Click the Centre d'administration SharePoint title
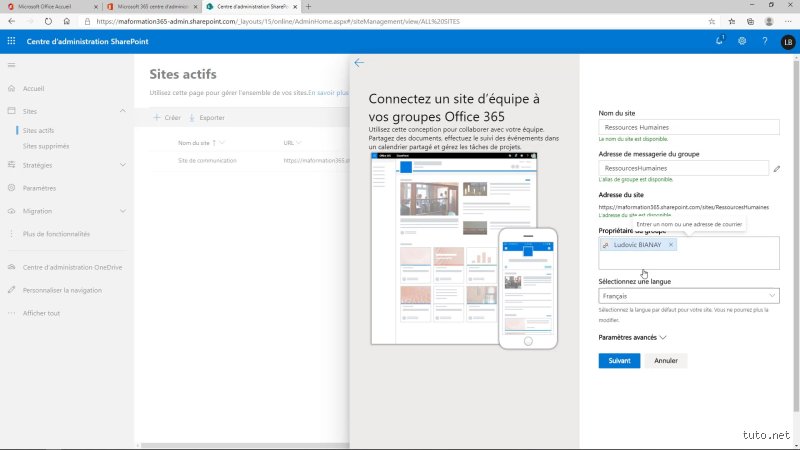The image size is (800, 450). click(87, 41)
